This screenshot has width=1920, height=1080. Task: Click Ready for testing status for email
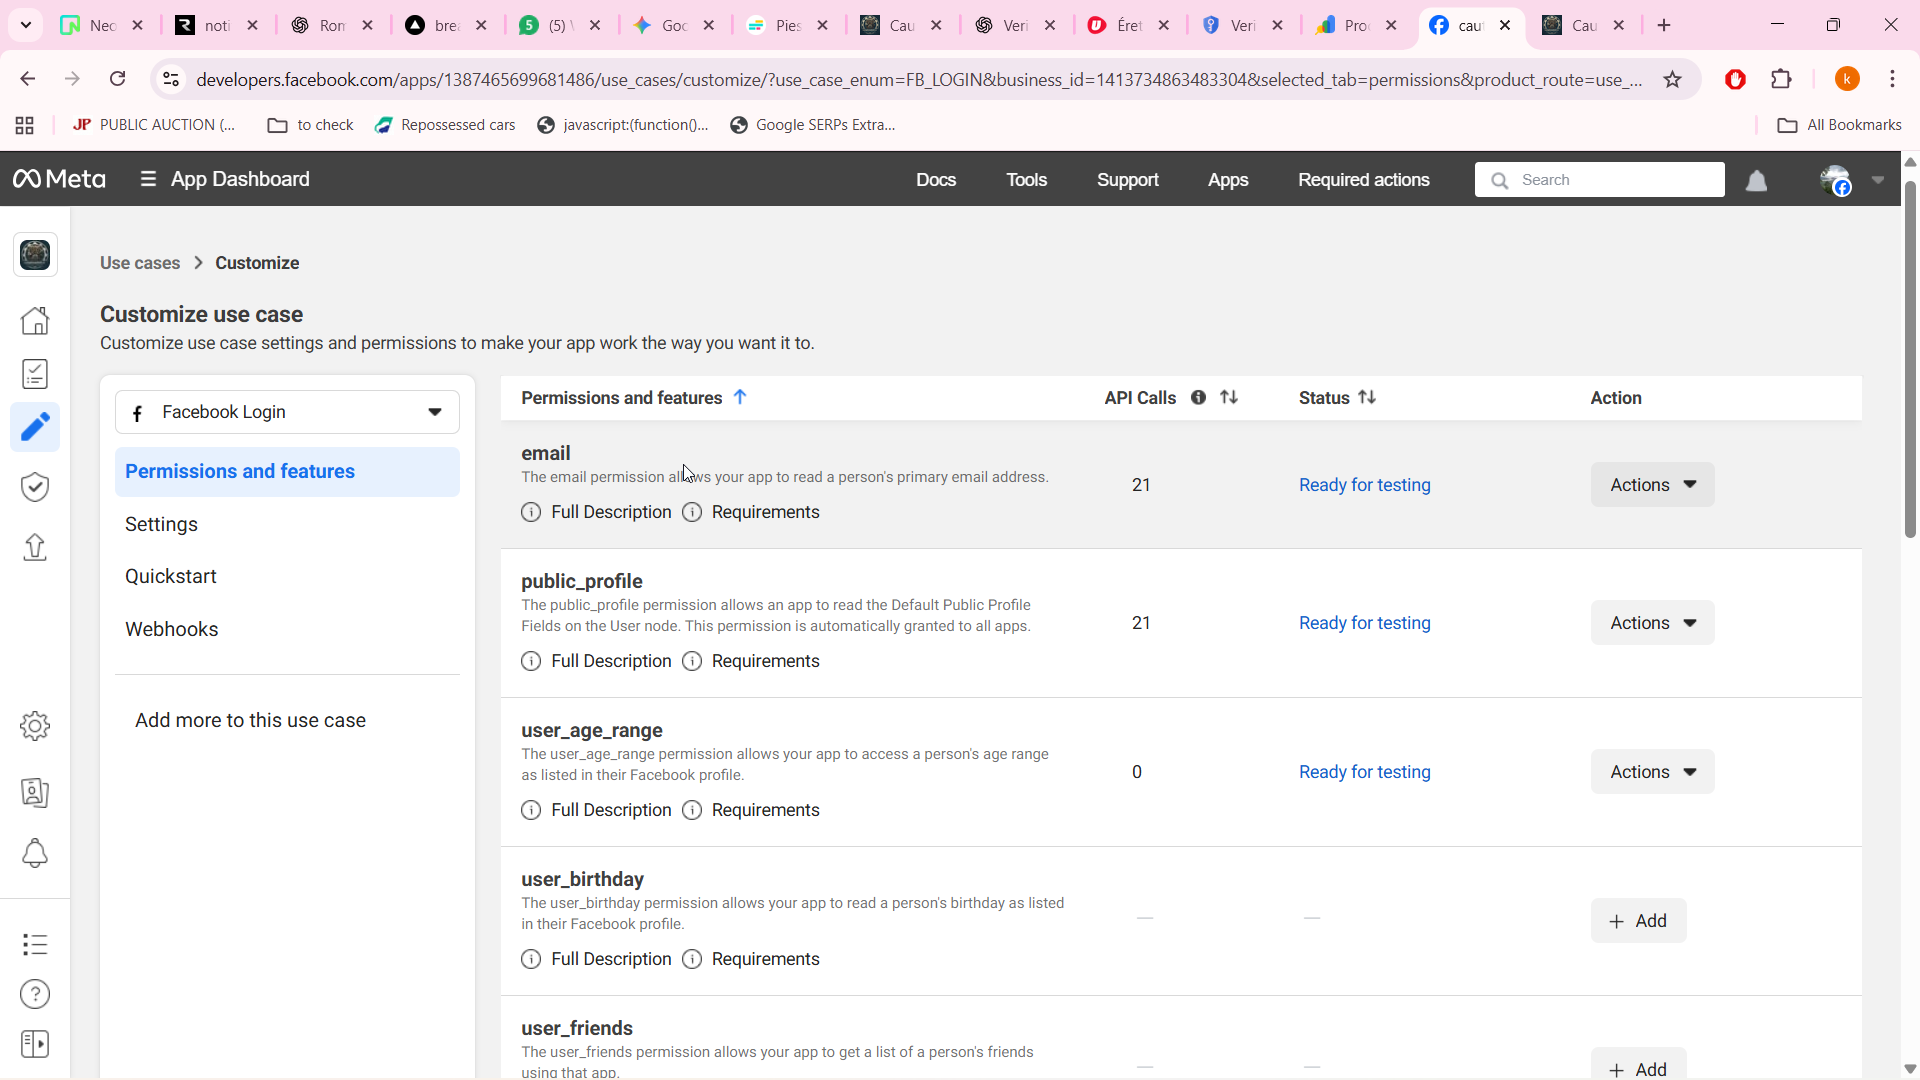pyautogui.click(x=1364, y=485)
